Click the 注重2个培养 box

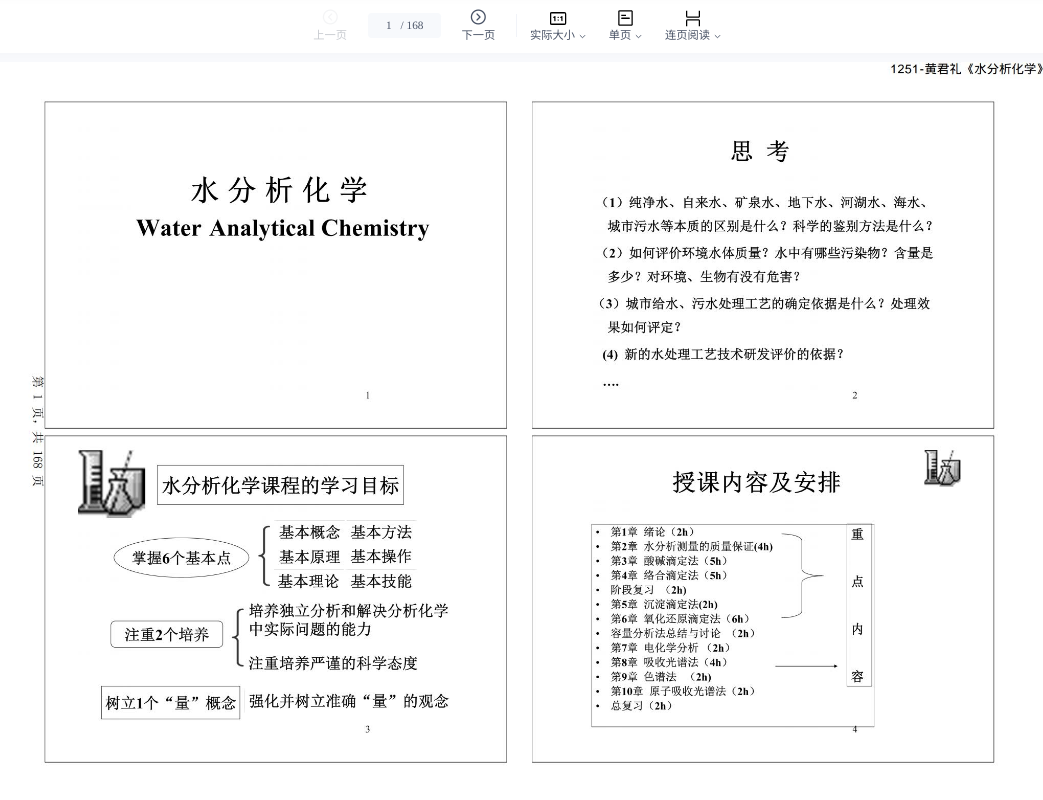click(166, 634)
